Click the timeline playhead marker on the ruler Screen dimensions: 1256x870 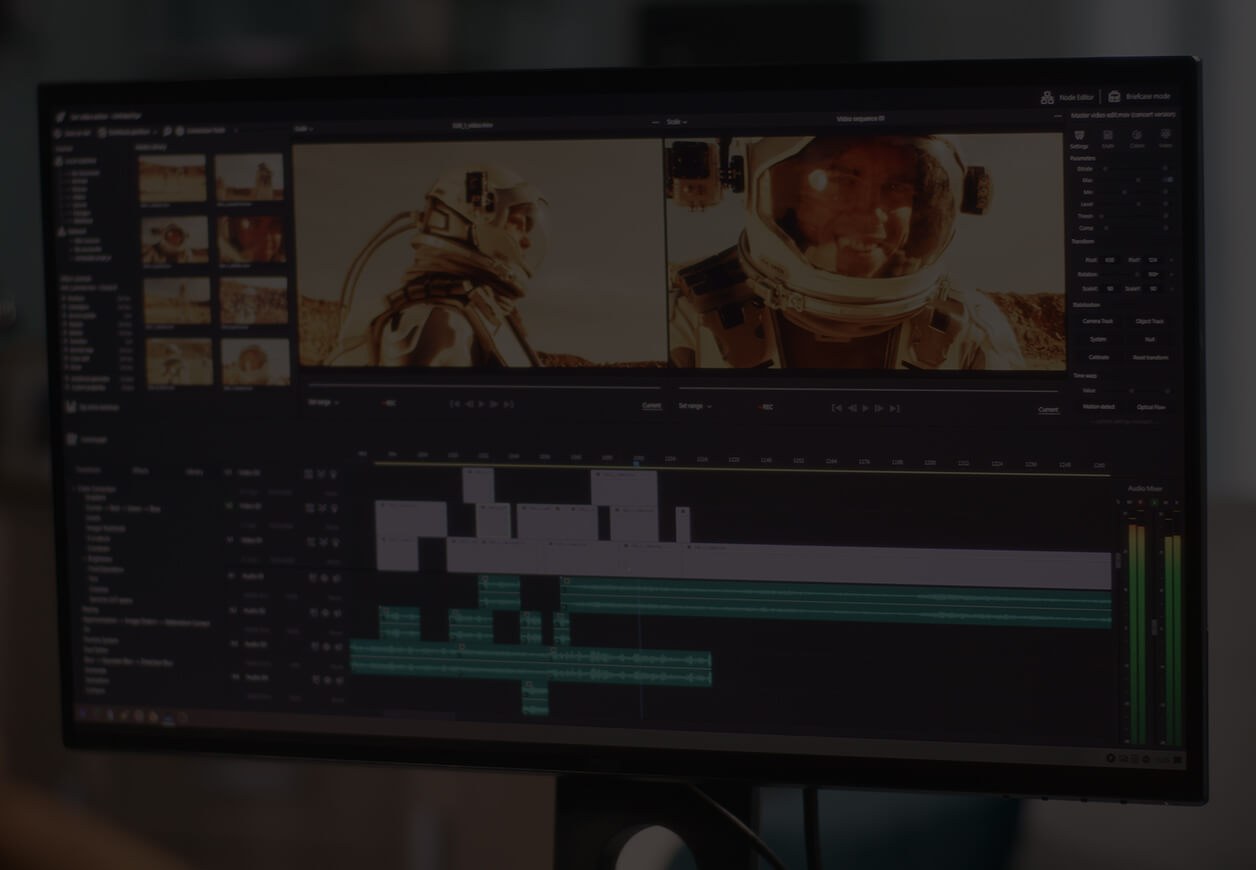pyautogui.click(x=637, y=462)
